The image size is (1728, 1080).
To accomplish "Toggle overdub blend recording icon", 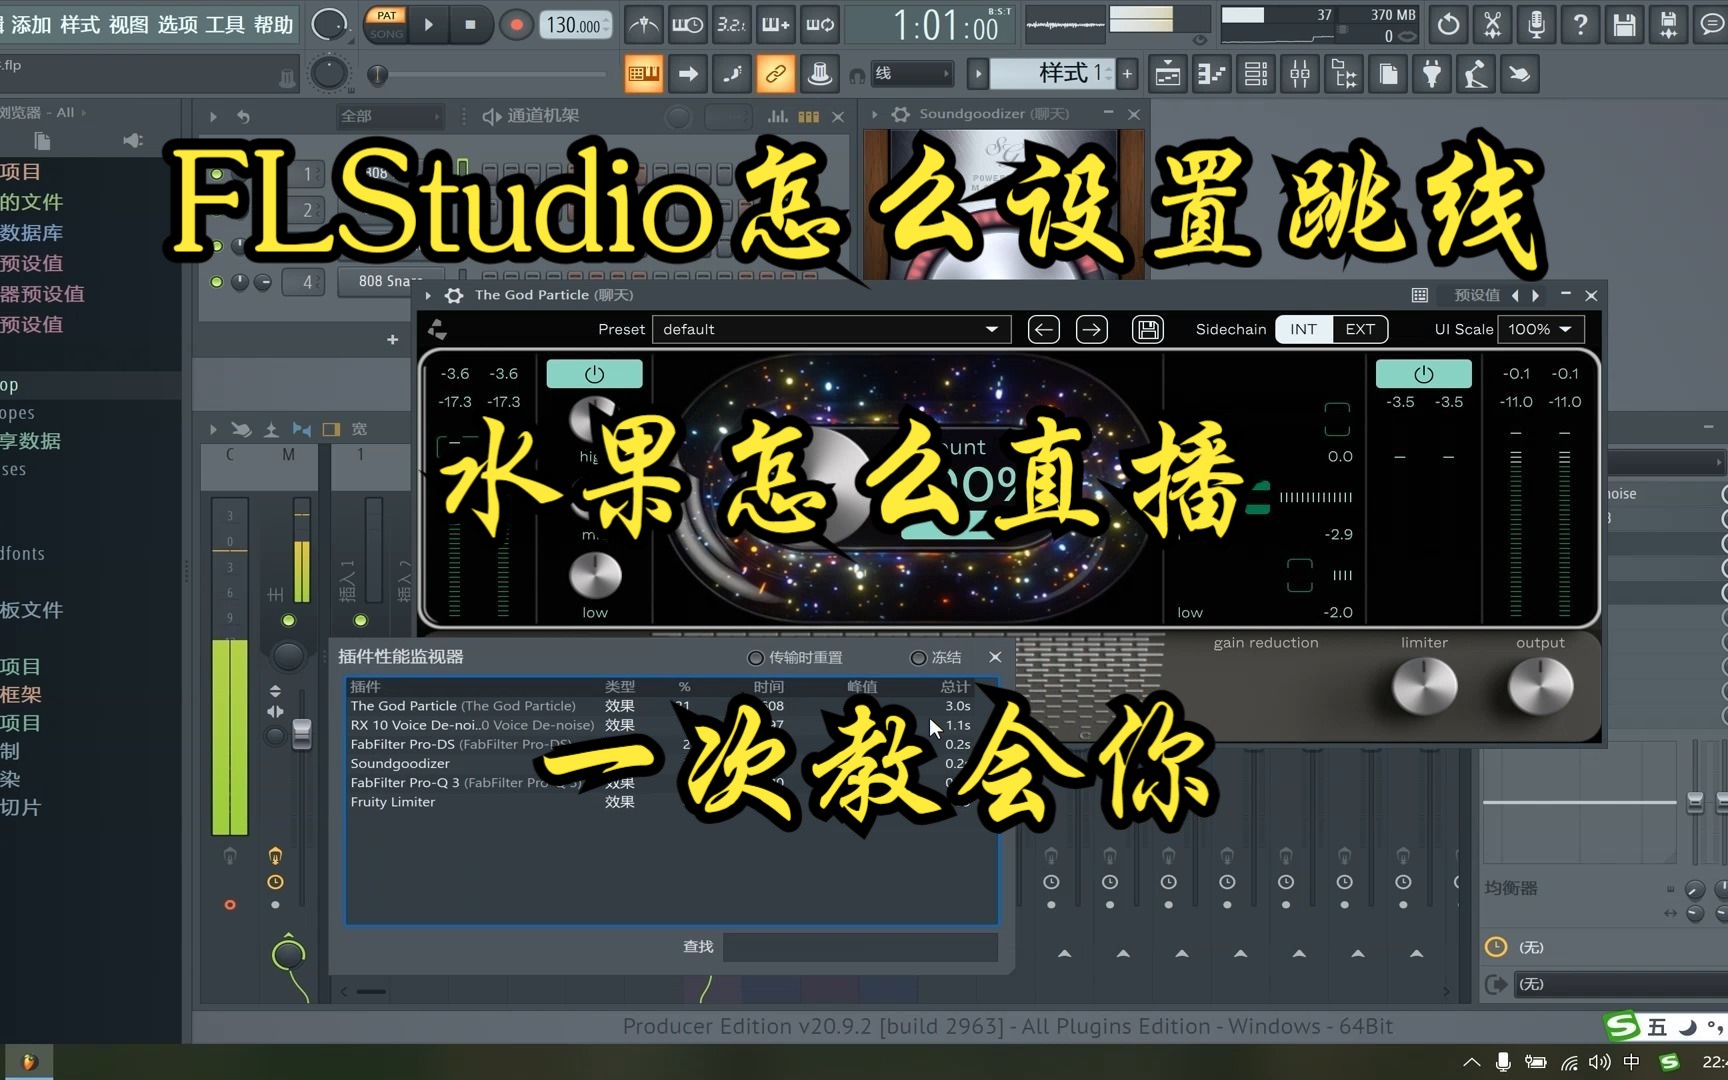I will coord(776,25).
